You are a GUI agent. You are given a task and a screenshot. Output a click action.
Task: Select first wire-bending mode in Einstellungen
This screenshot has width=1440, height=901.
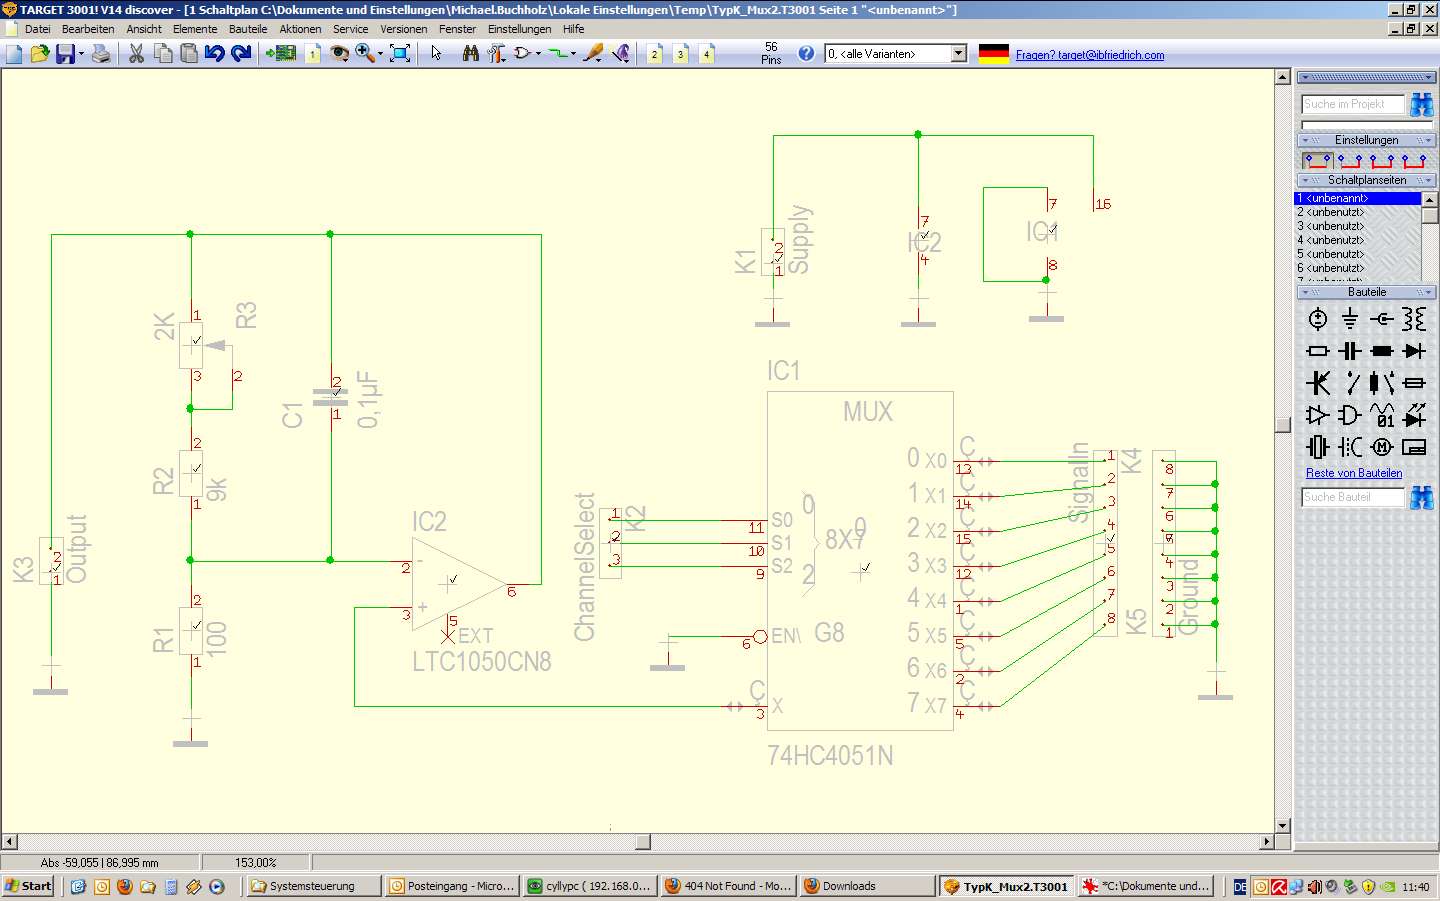(1317, 160)
